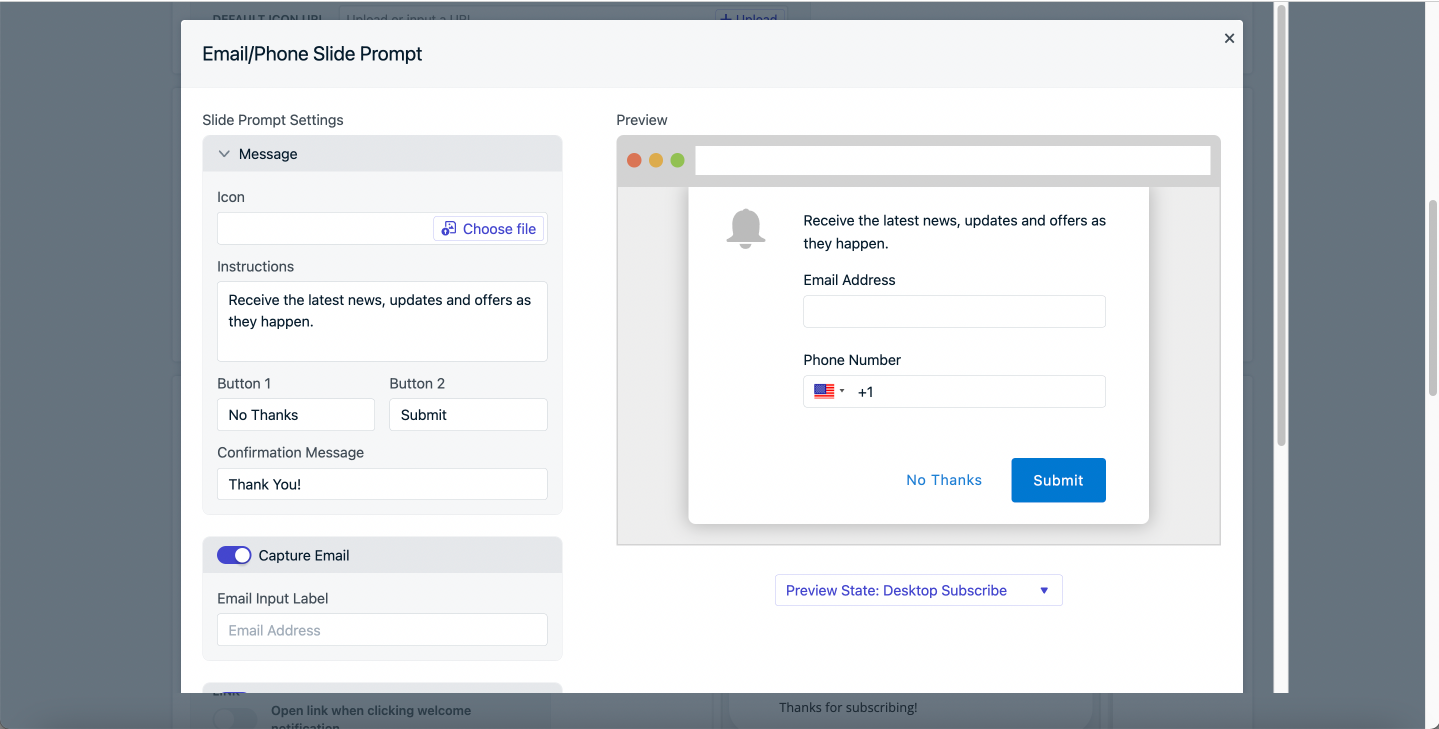Click the Email Input Label field
The image size is (1439, 729).
pyautogui.click(x=382, y=630)
